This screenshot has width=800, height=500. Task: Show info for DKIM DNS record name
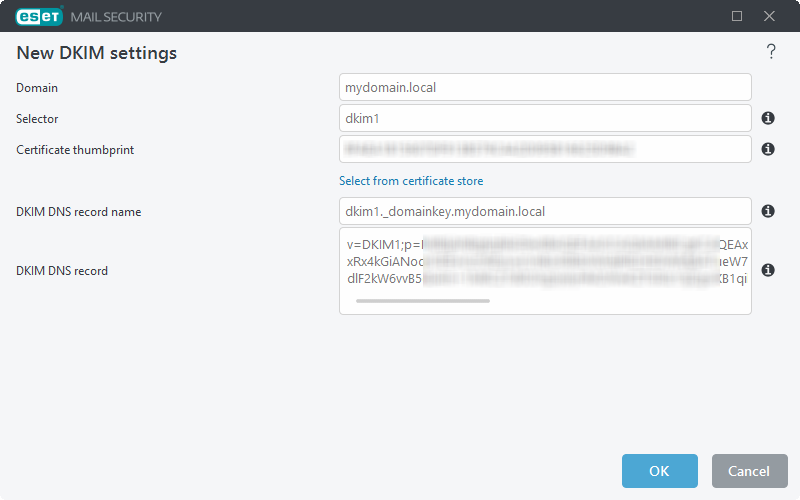coord(769,211)
